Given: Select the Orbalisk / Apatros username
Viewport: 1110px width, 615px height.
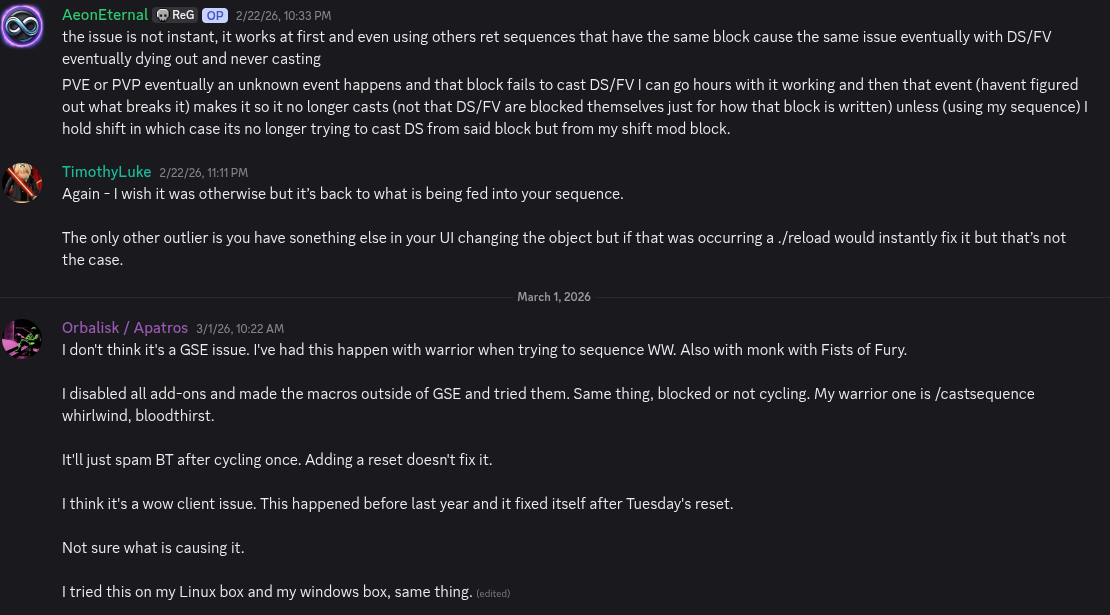Looking at the screenshot, I should click(125, 328).
